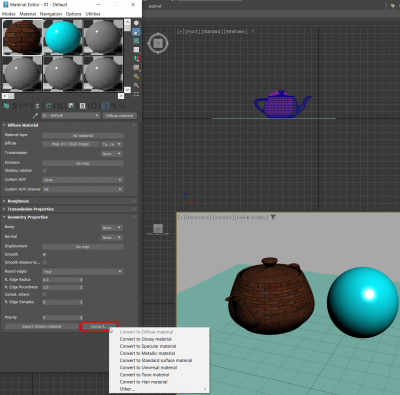Toggle the checkered Background preview icon
The width and height of the screenshot is (400, 395).
[x=136, y=41]
